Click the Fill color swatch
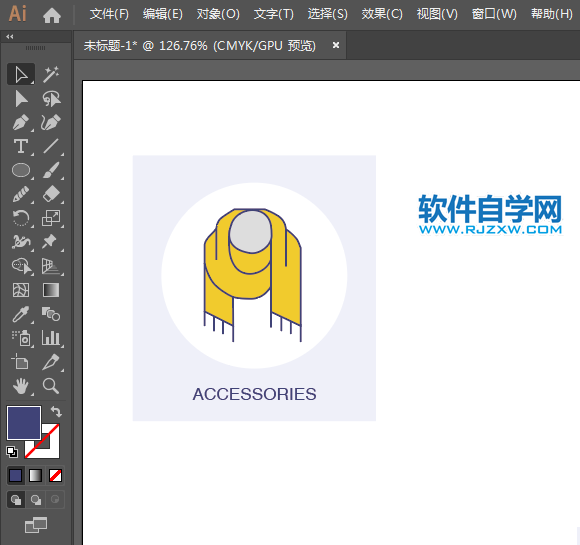 (24, 423)
